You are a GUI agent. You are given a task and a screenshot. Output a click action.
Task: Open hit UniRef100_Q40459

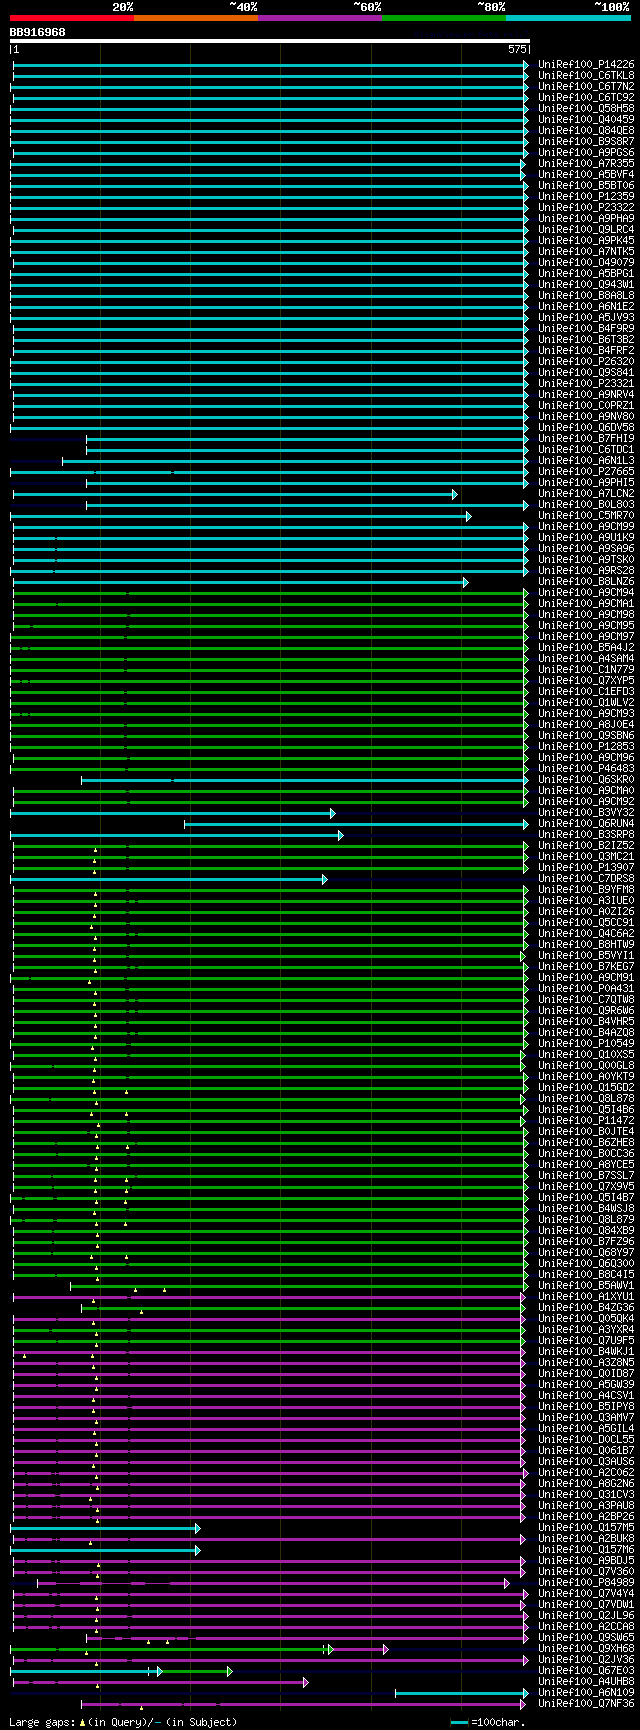(586, 120)
